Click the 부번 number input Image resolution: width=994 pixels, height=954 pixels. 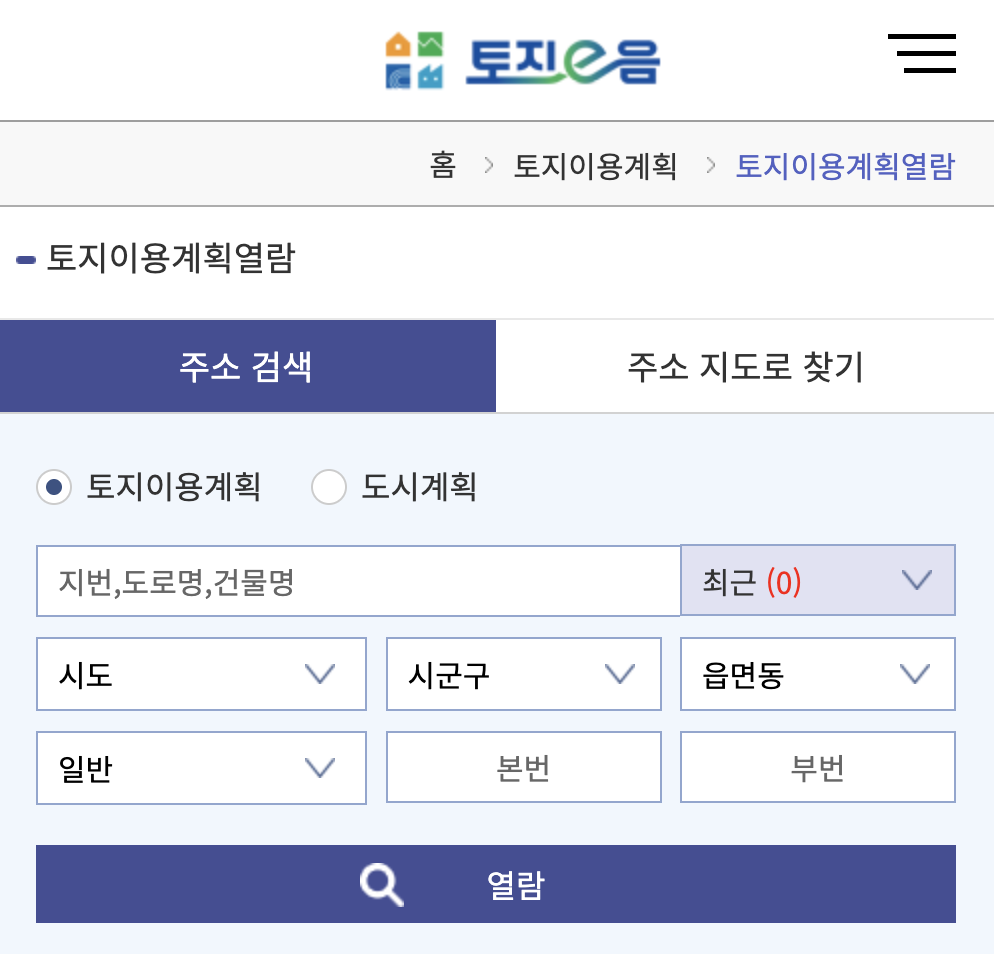coord(817,767)
